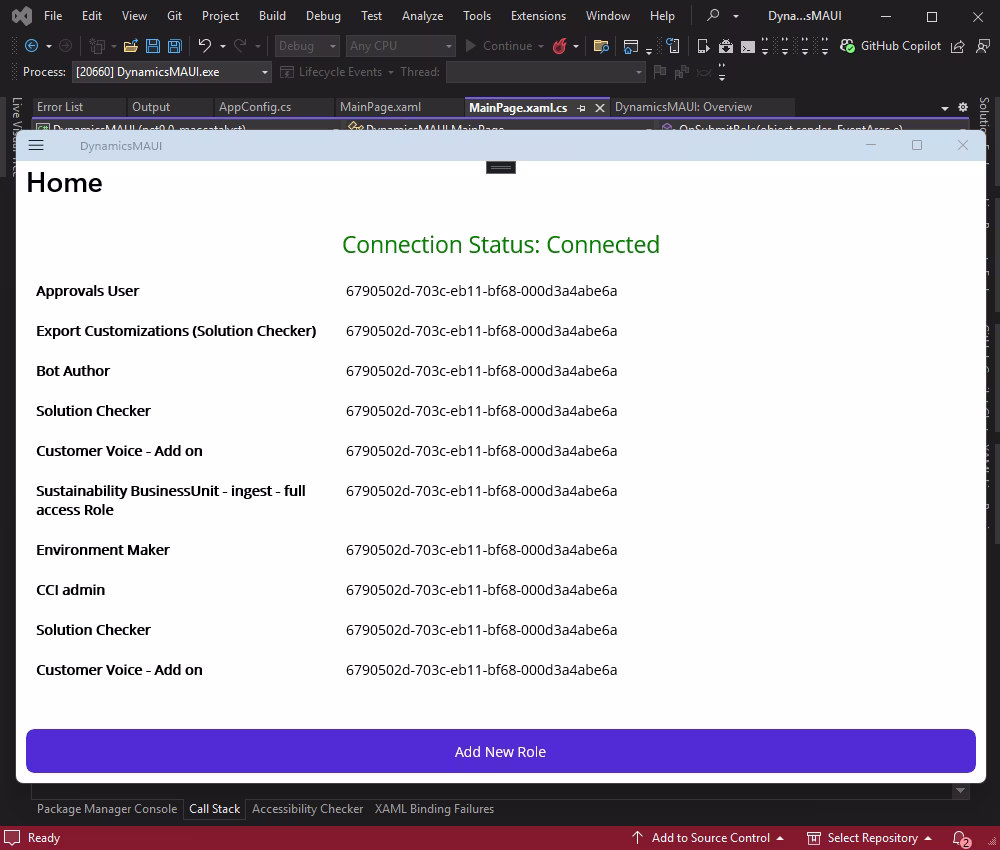Open the Undo history dropdown arrow
The height and width of the screenshot is (850, 1000).
click(223, 47)
